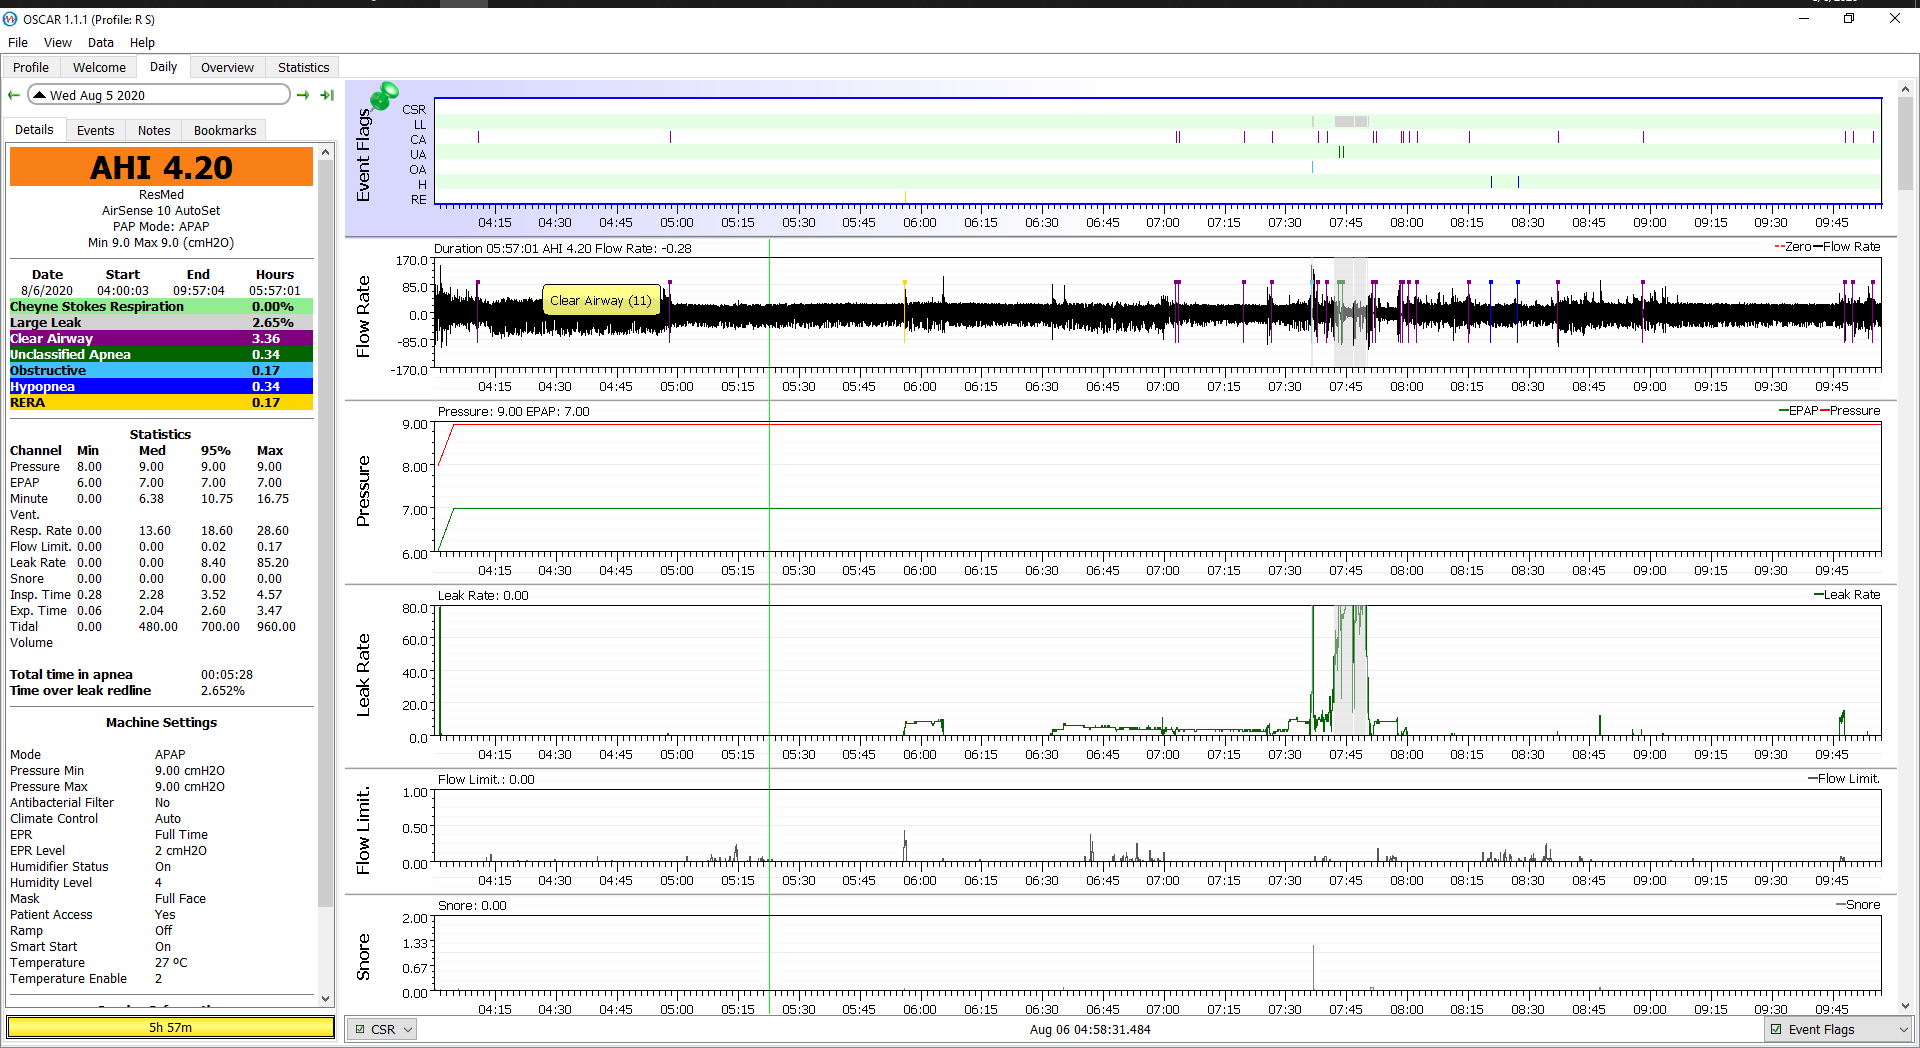Click the 5h 57m session bar

point(171,1027)
